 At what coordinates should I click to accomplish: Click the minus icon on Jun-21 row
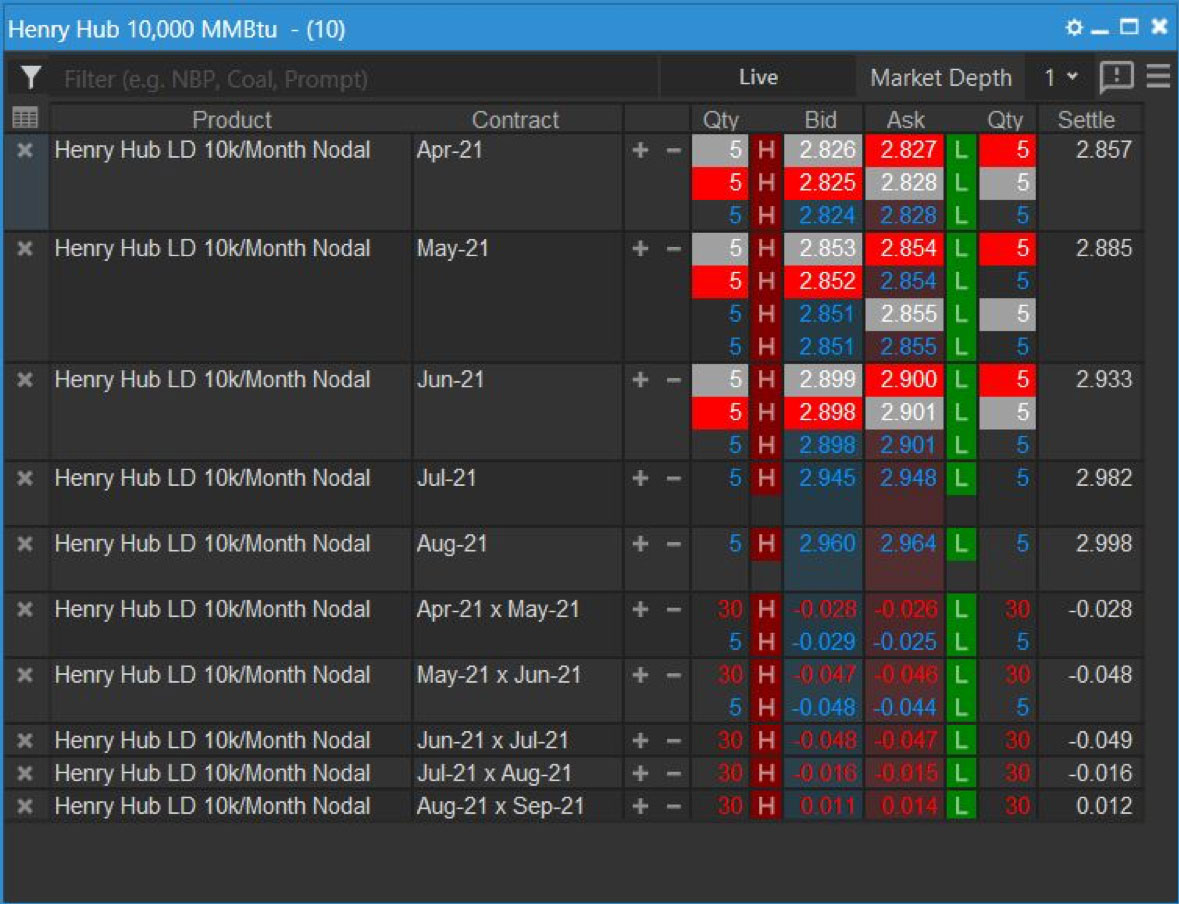674,380
